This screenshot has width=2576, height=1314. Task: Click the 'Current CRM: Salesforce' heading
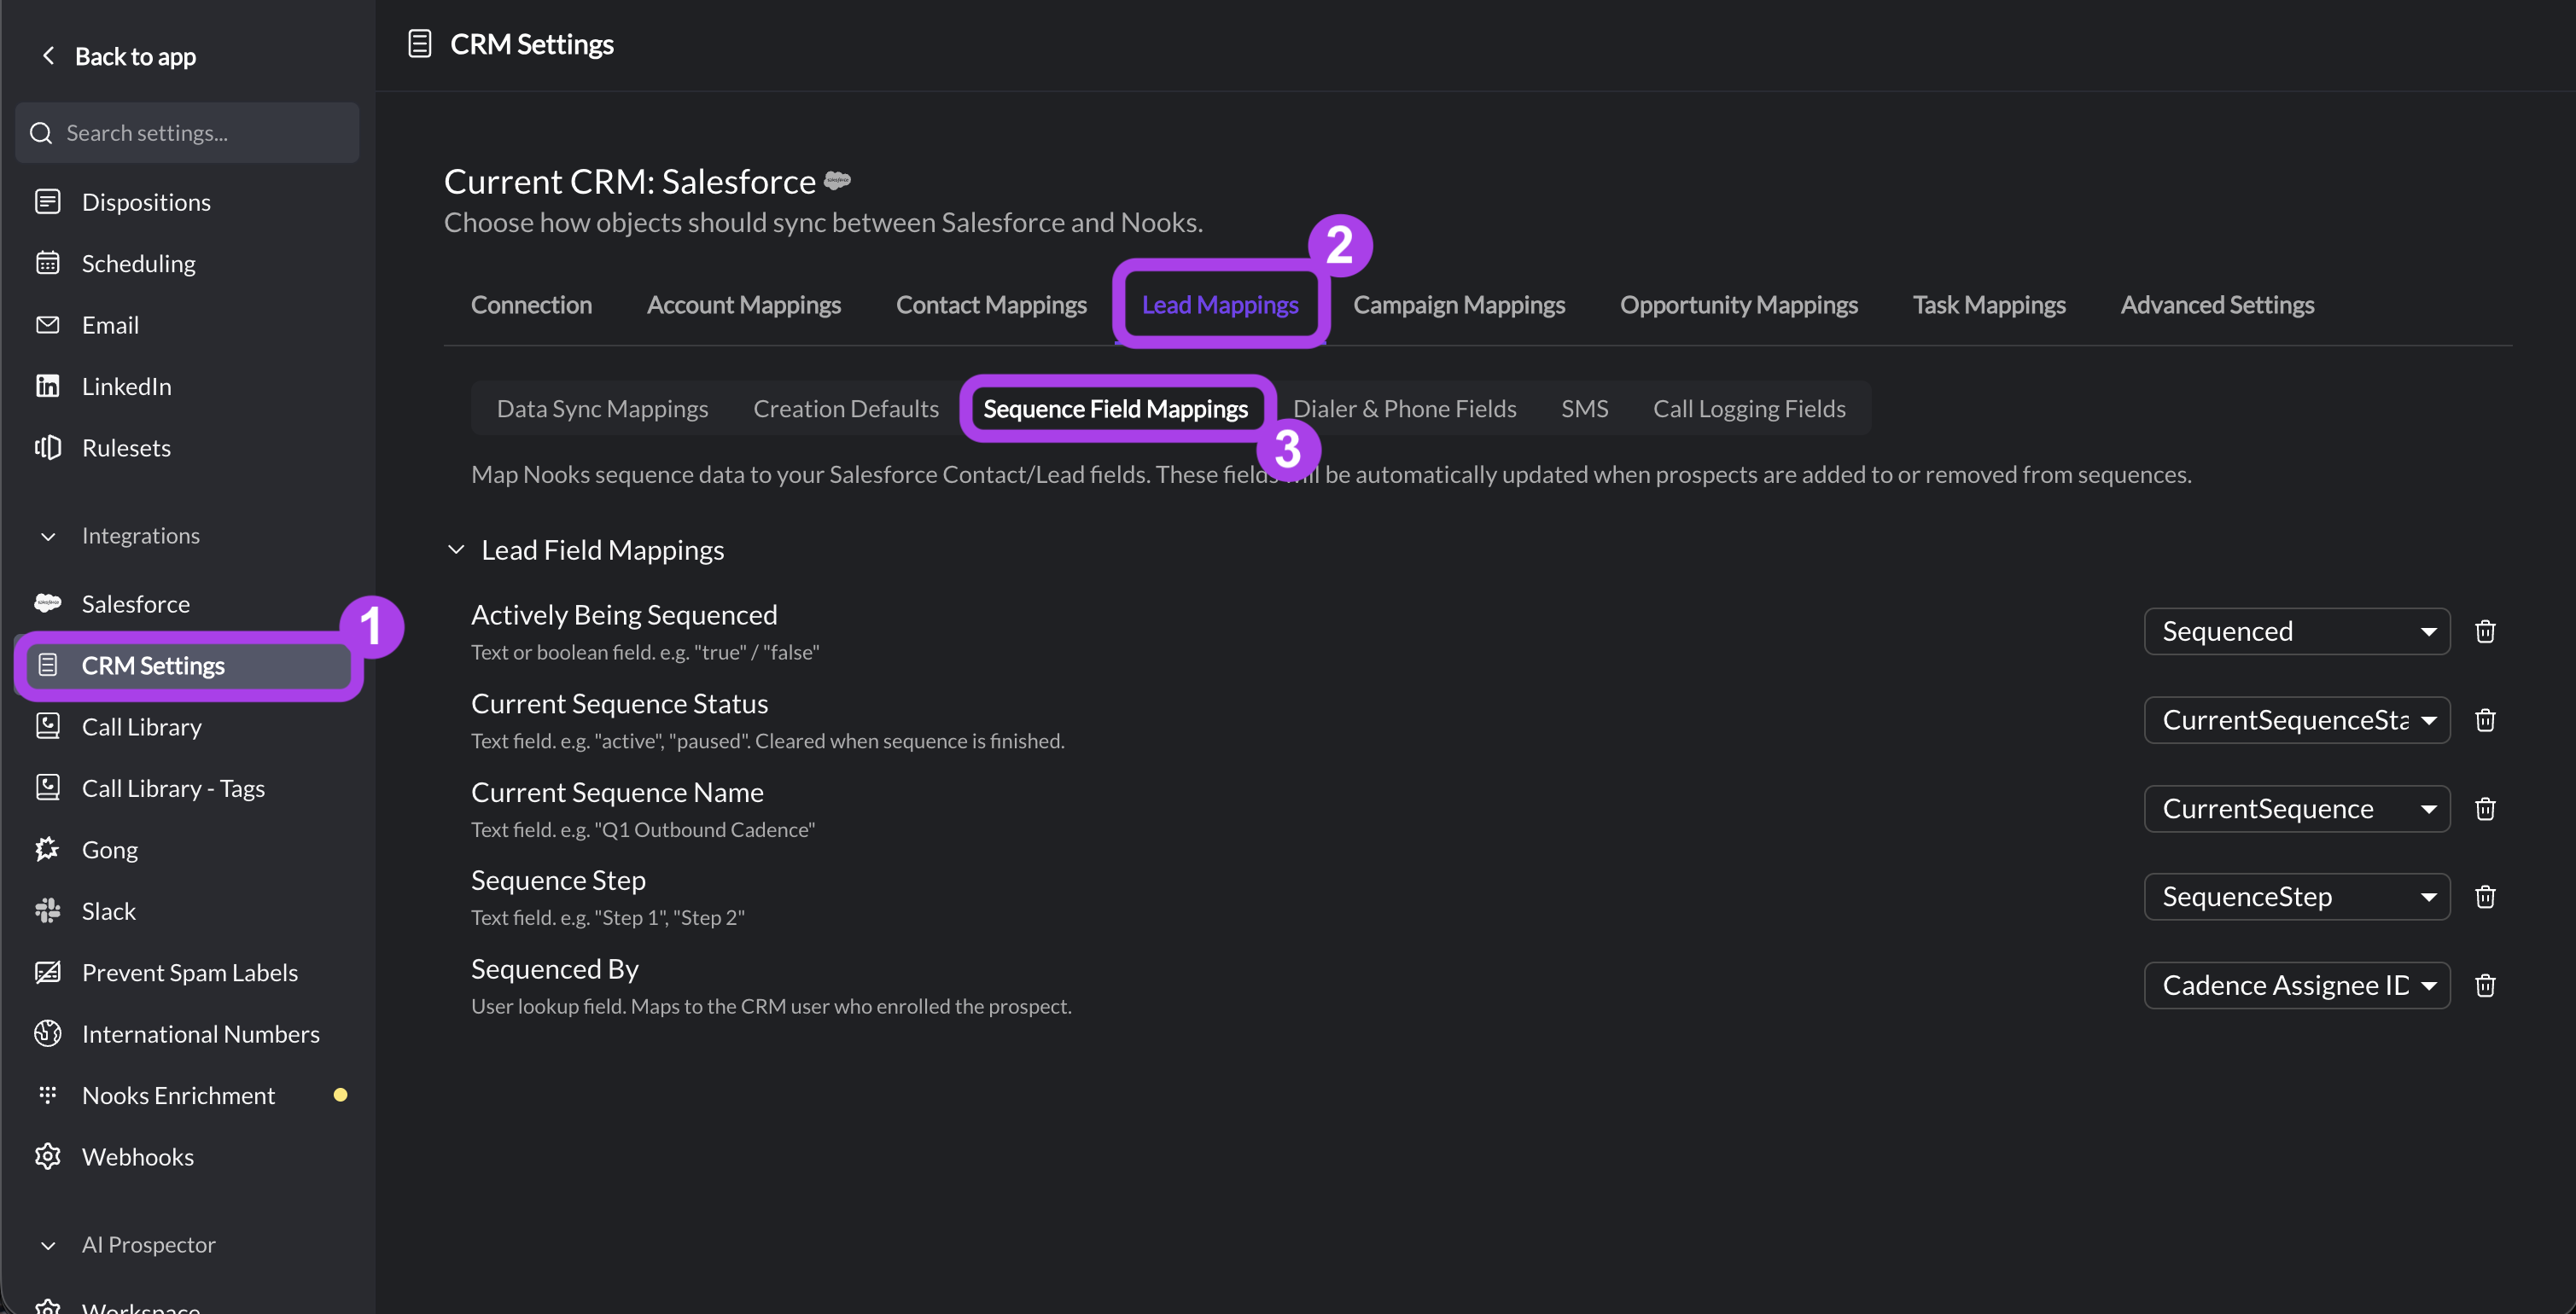pyautogui.click(x=630, y=181)
